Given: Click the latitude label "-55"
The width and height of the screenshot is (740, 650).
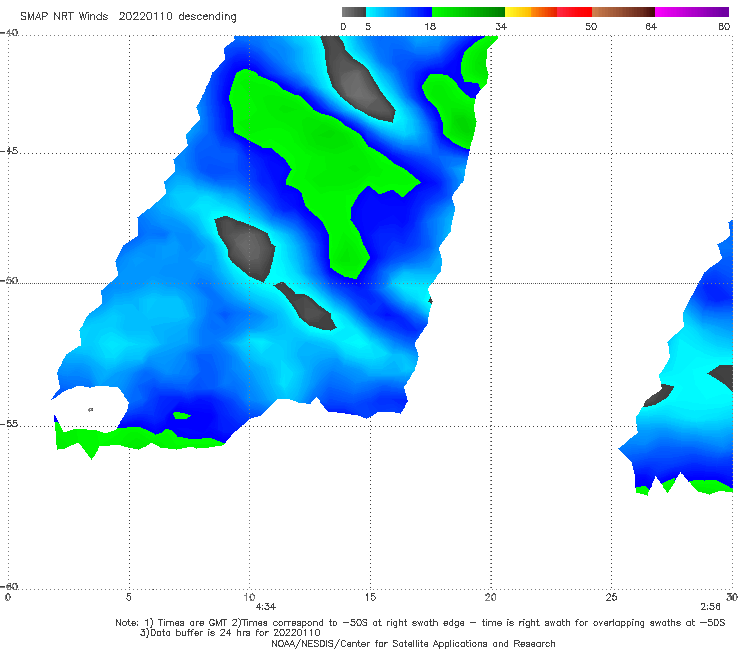Looking at the screenshot, I should [9, 424].
